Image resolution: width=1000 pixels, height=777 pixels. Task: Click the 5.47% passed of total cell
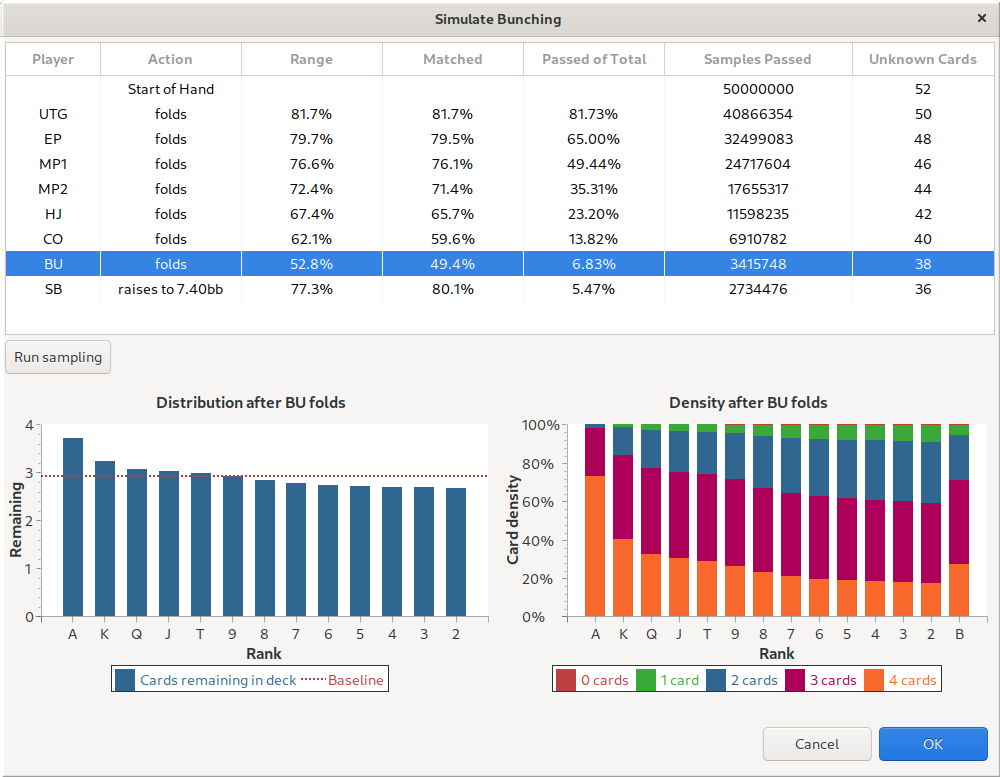(x=594, y=289)
